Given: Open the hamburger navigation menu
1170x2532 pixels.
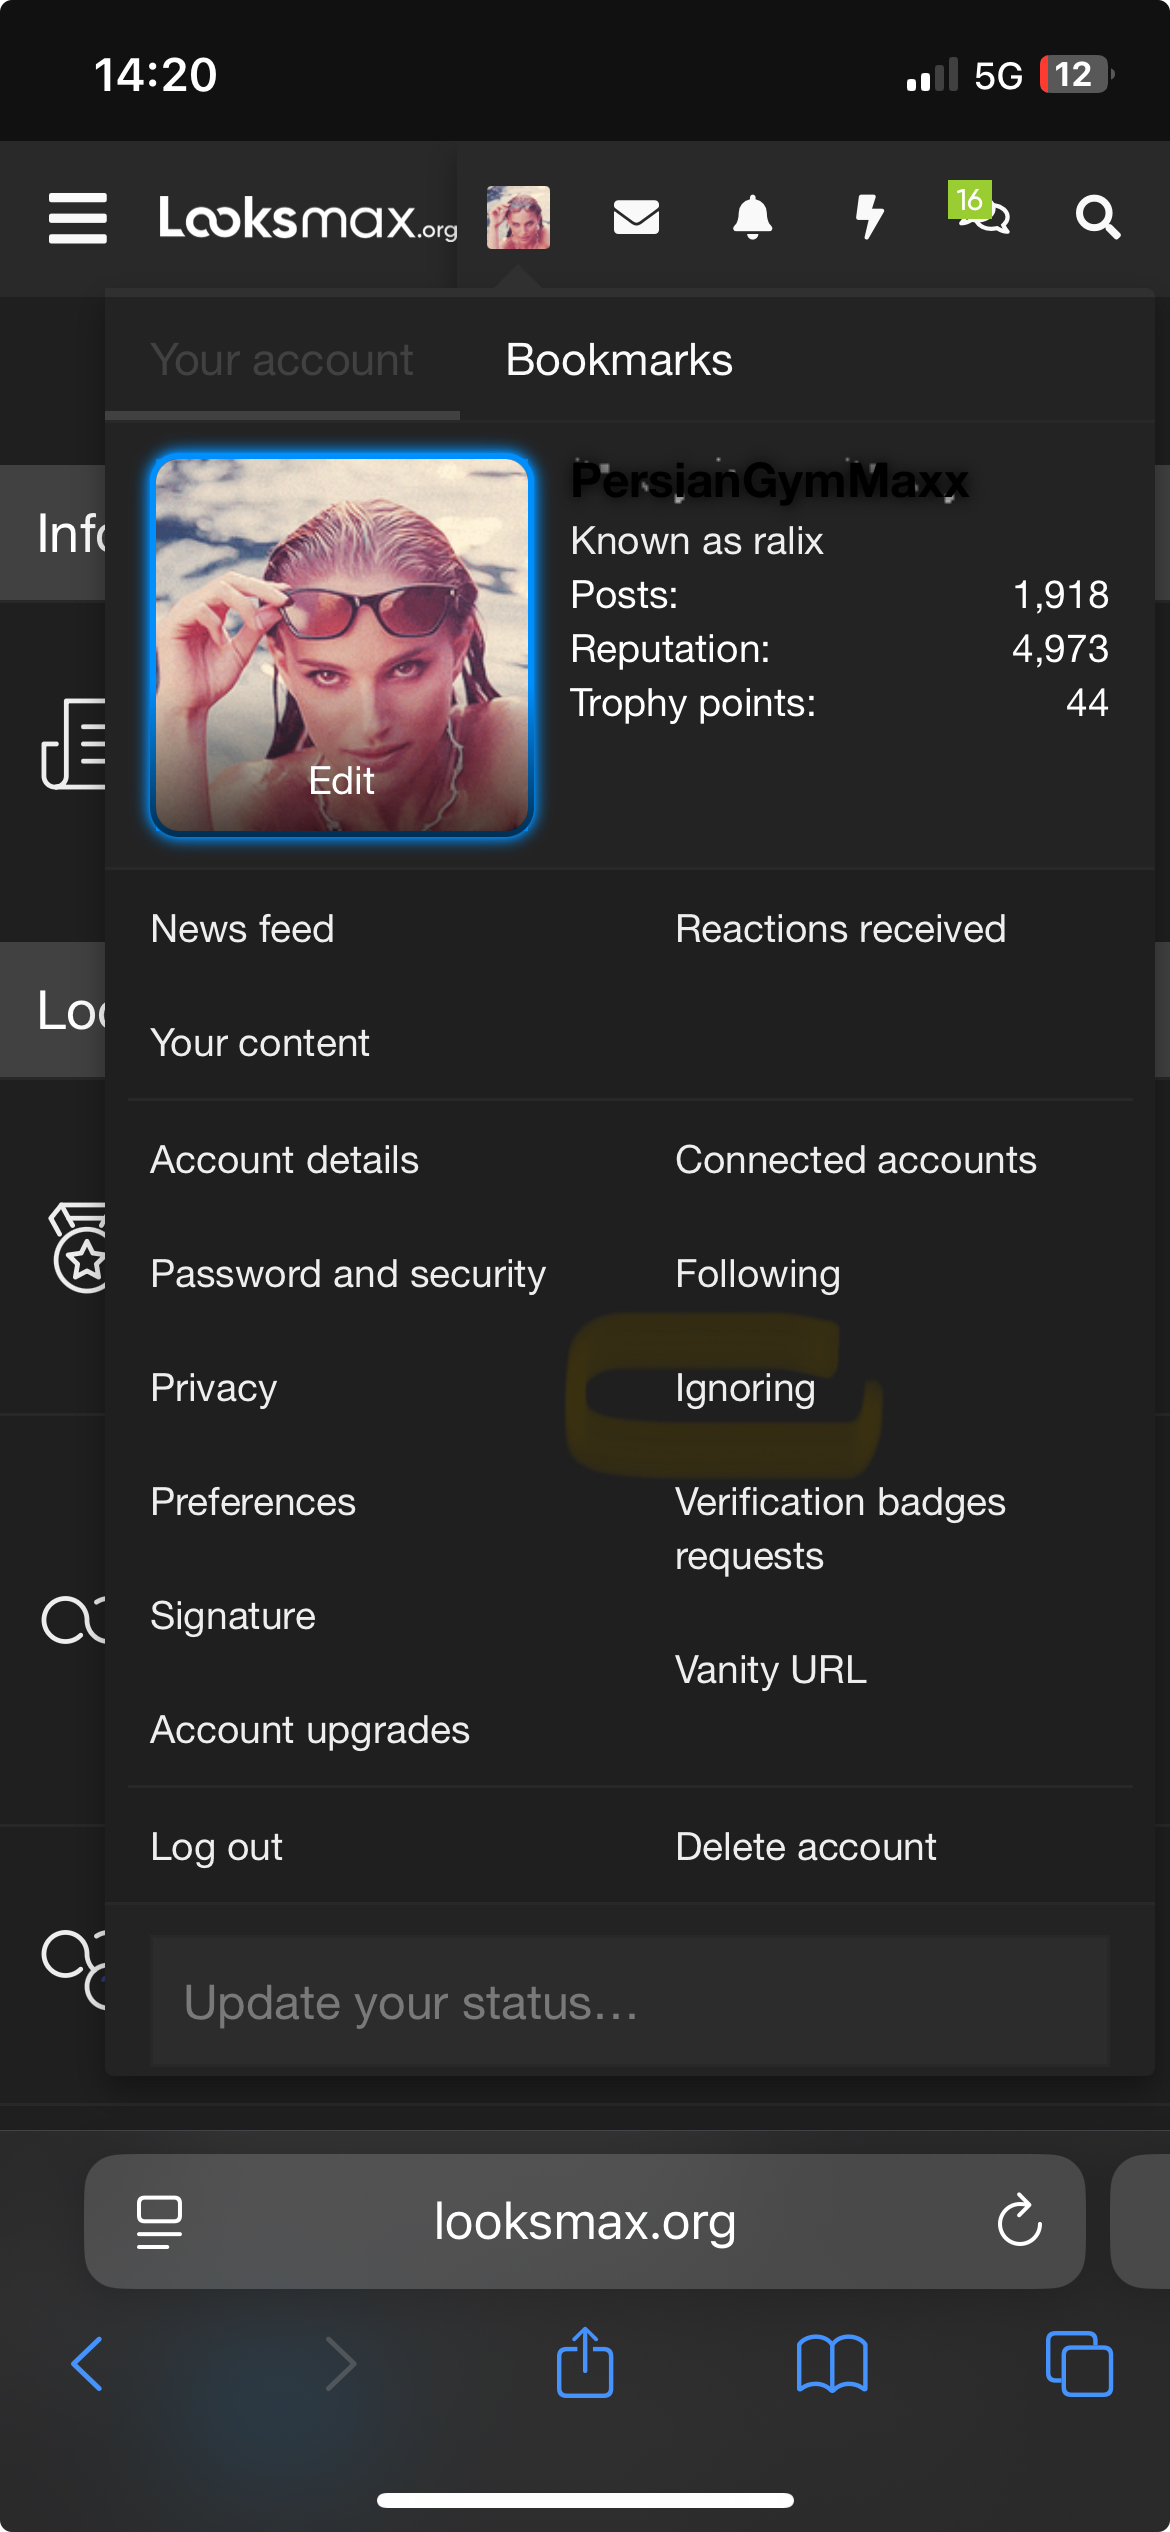Looking at the screenshot, I should (78, 218).
